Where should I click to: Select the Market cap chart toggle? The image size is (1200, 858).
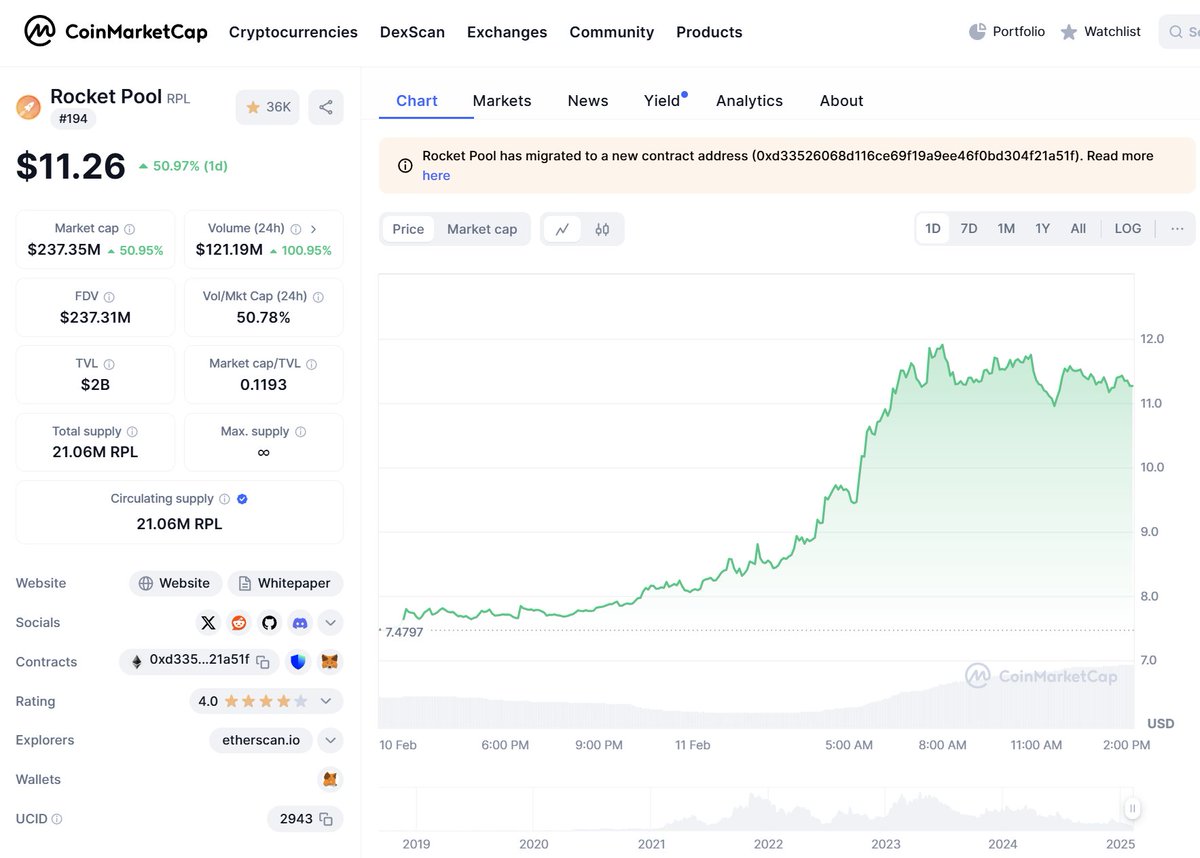(x=482, y=229)
